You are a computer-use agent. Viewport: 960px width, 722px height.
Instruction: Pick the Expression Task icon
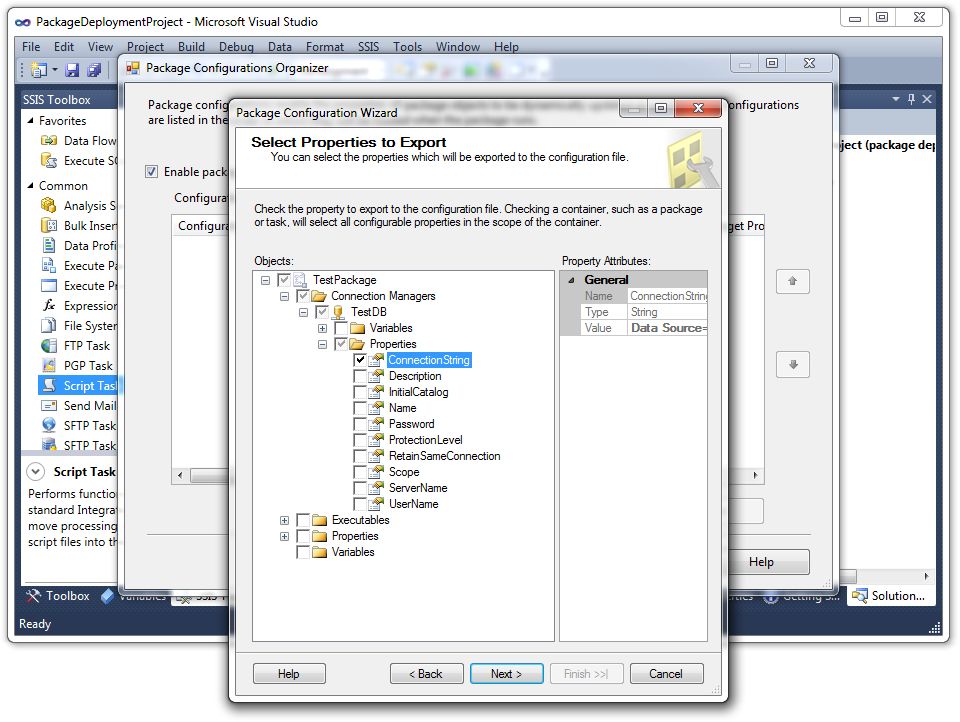click(49, 305)
